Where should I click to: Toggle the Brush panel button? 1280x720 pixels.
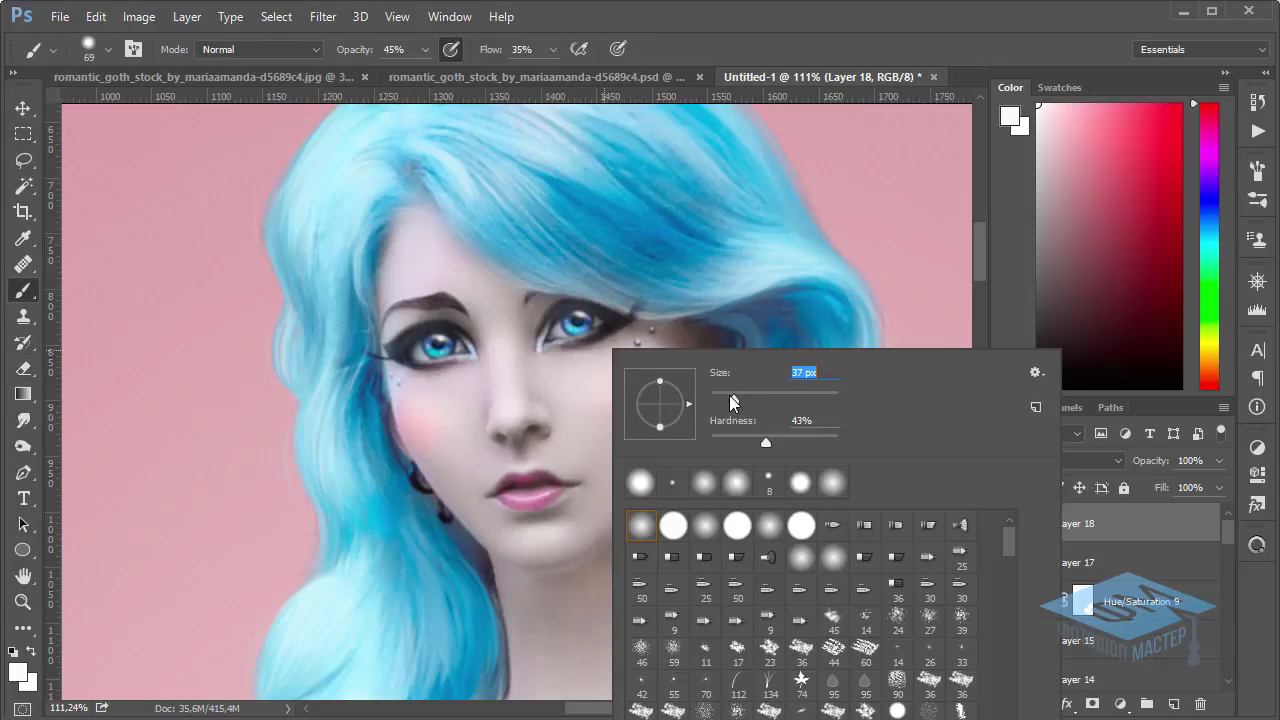click(x=133, y=49)
